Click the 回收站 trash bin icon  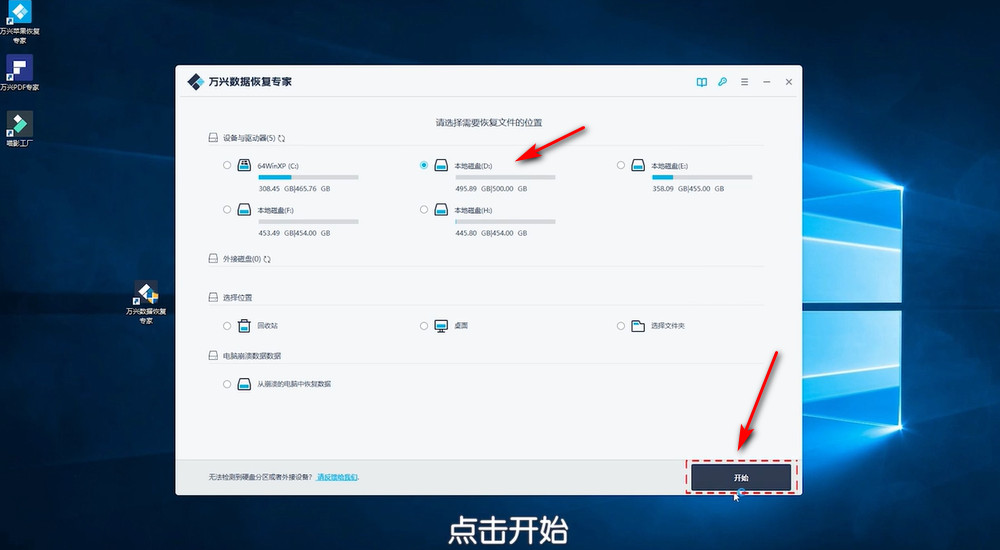click(244, 325)
